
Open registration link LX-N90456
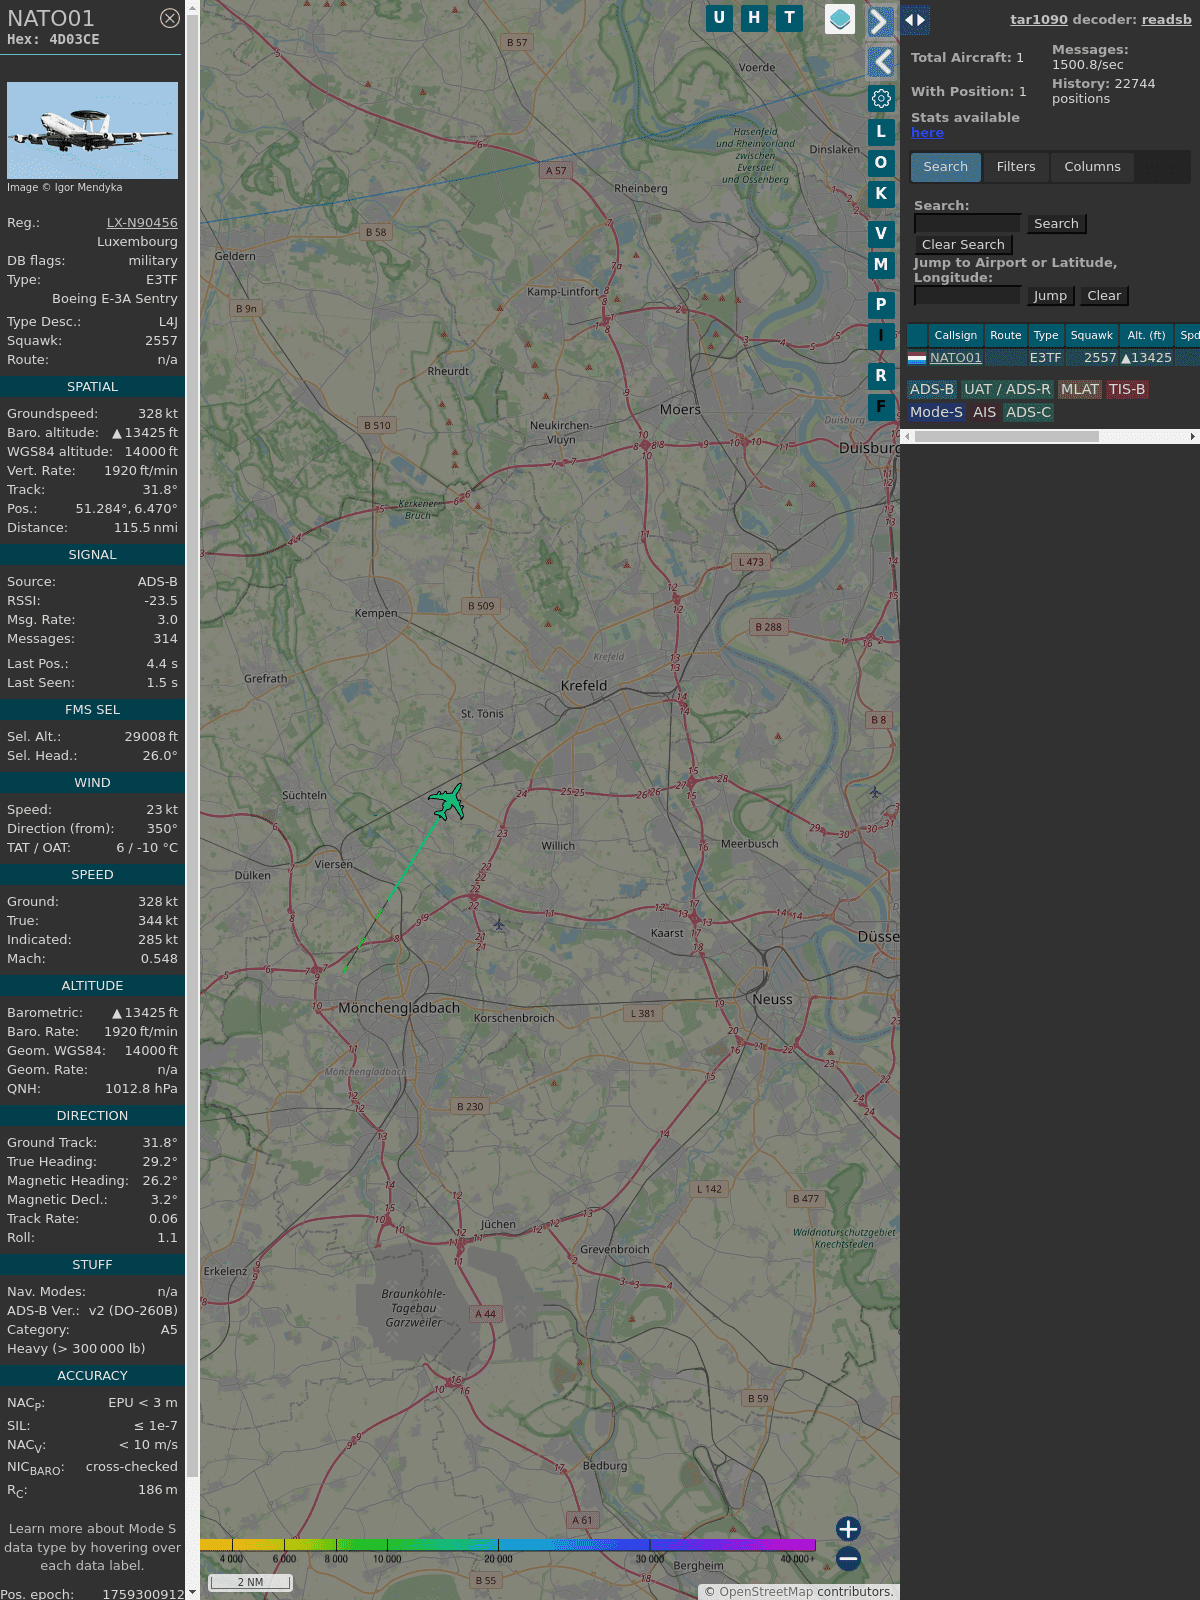point(142,223)
